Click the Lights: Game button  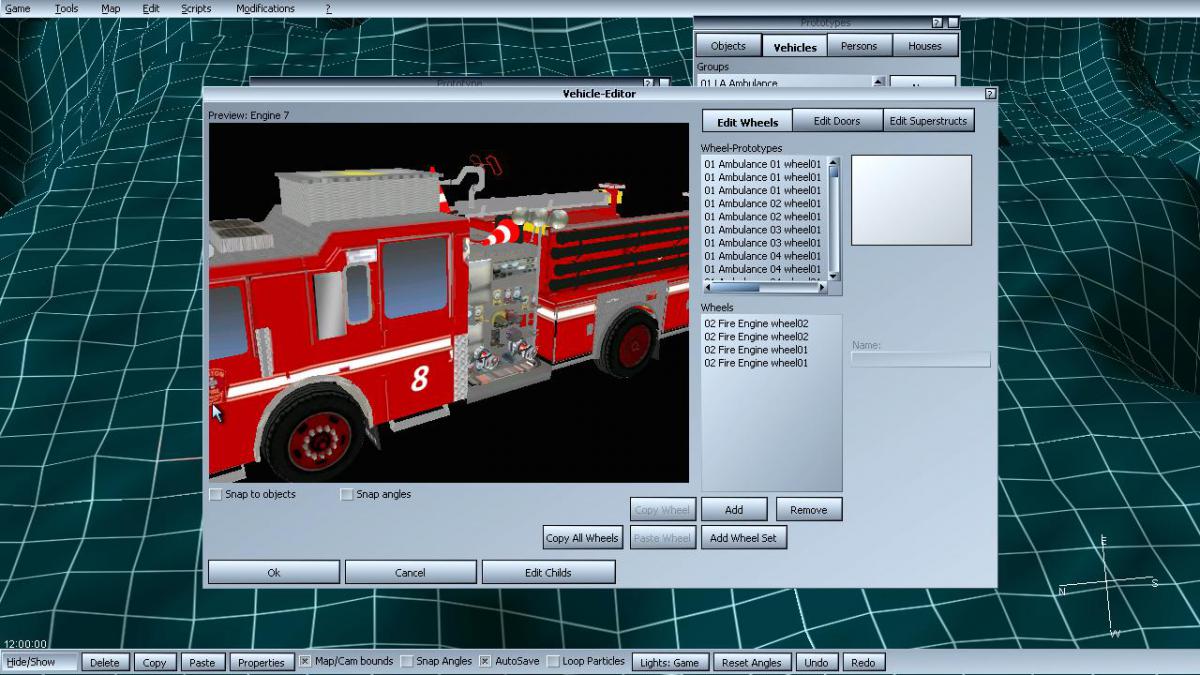pos(670,662)
